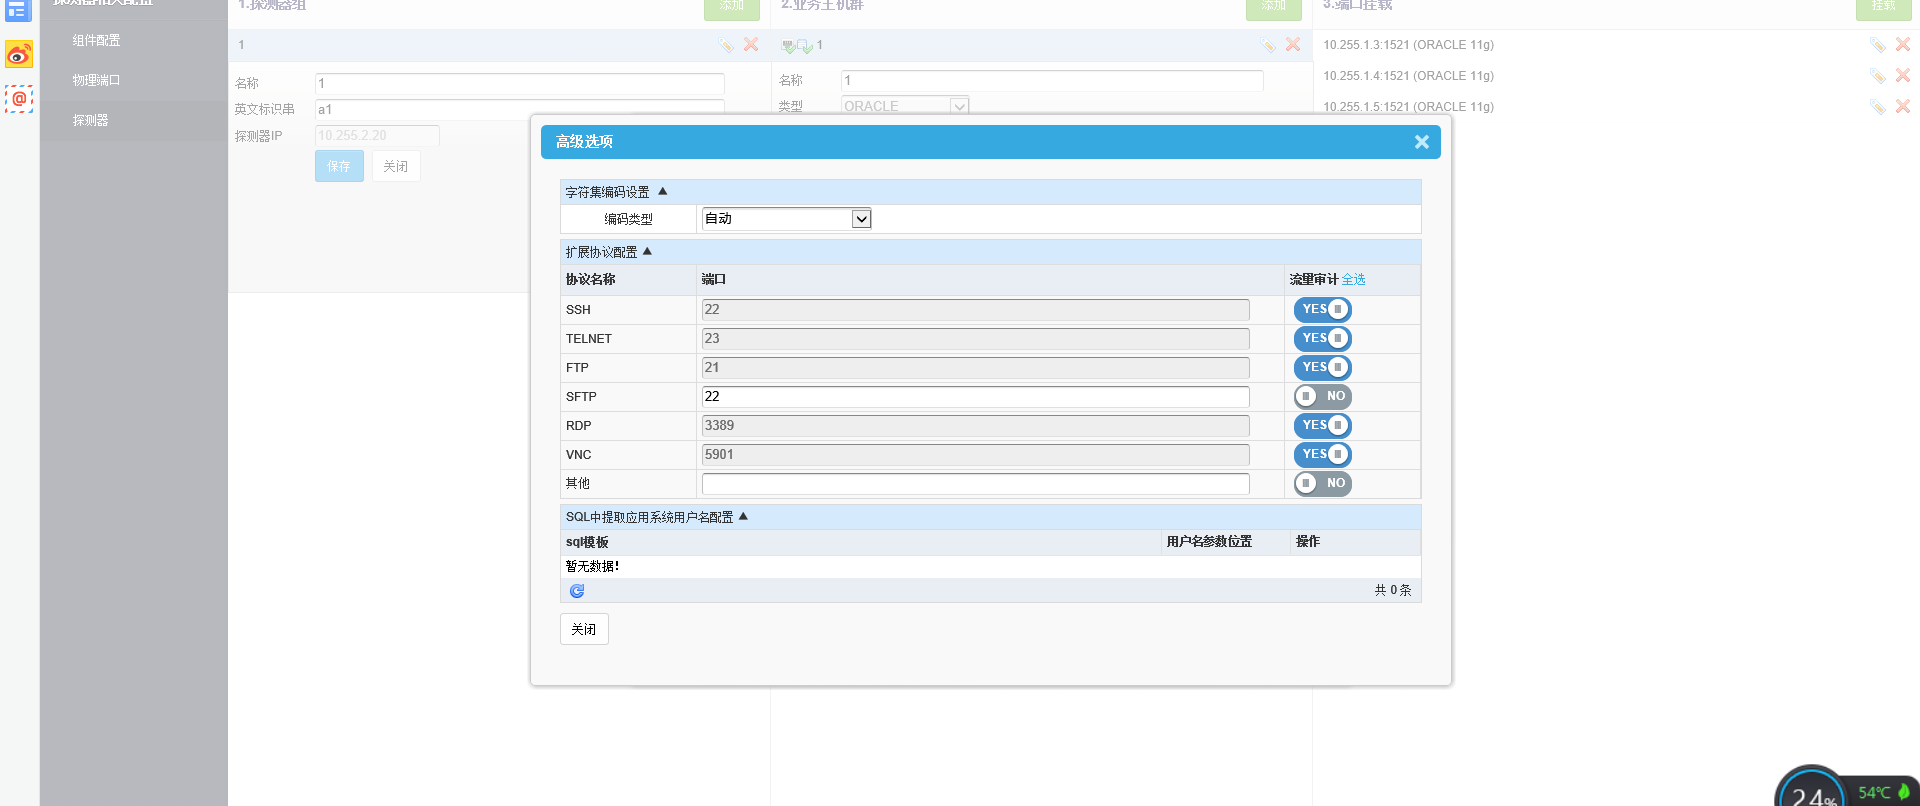Click edit tag icon for 10.255.1.4:1521 entry
Screen dimensions: 1920x806
pos(1877,76)
